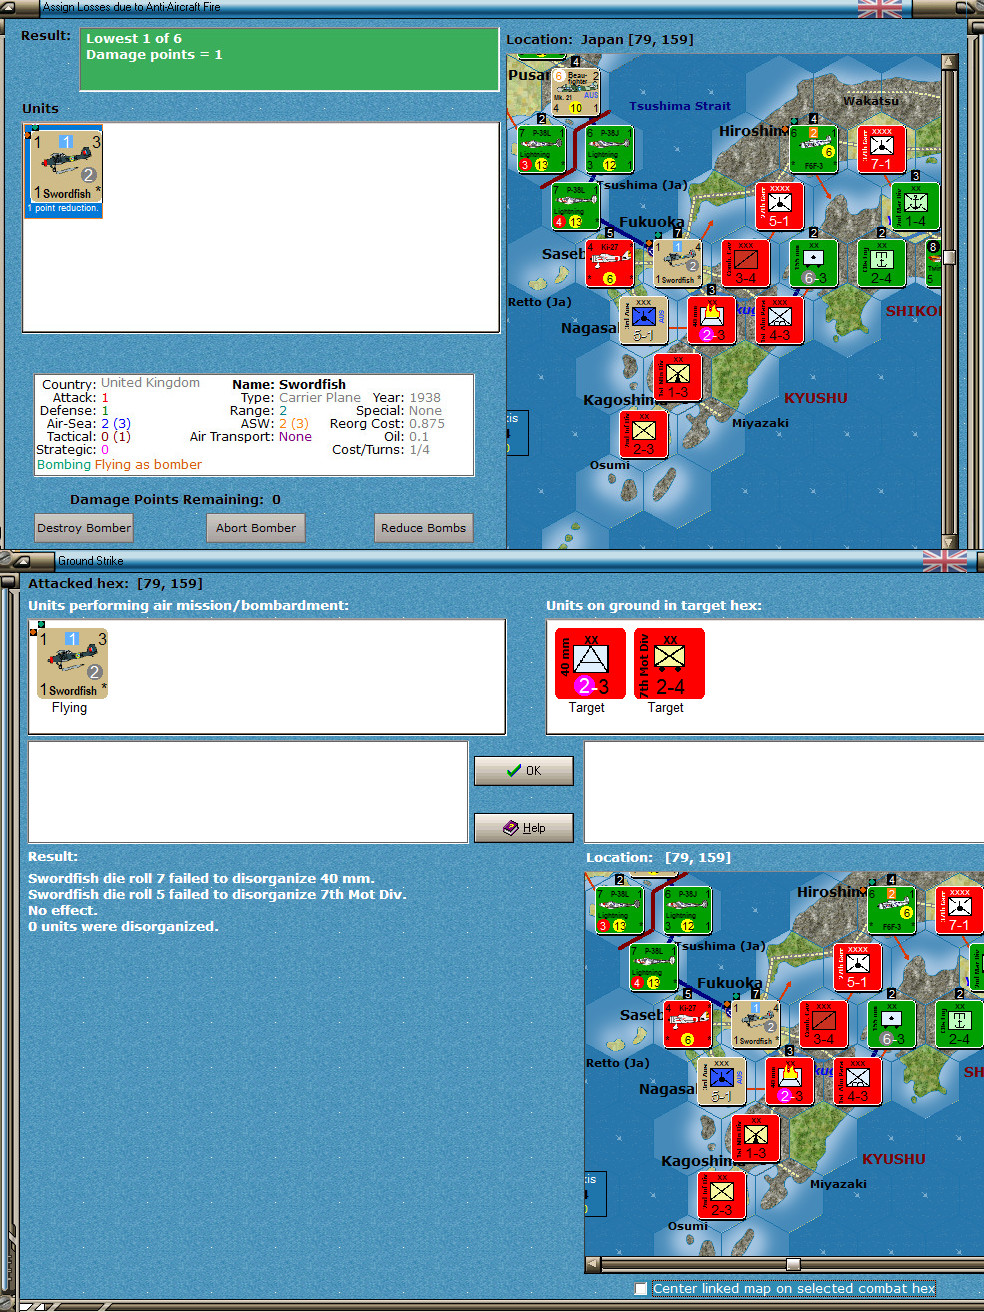Click Ki-27 fighter counter on Ground Strike map
Viewport: 984px width, 1312px height.
(687, 1024)
